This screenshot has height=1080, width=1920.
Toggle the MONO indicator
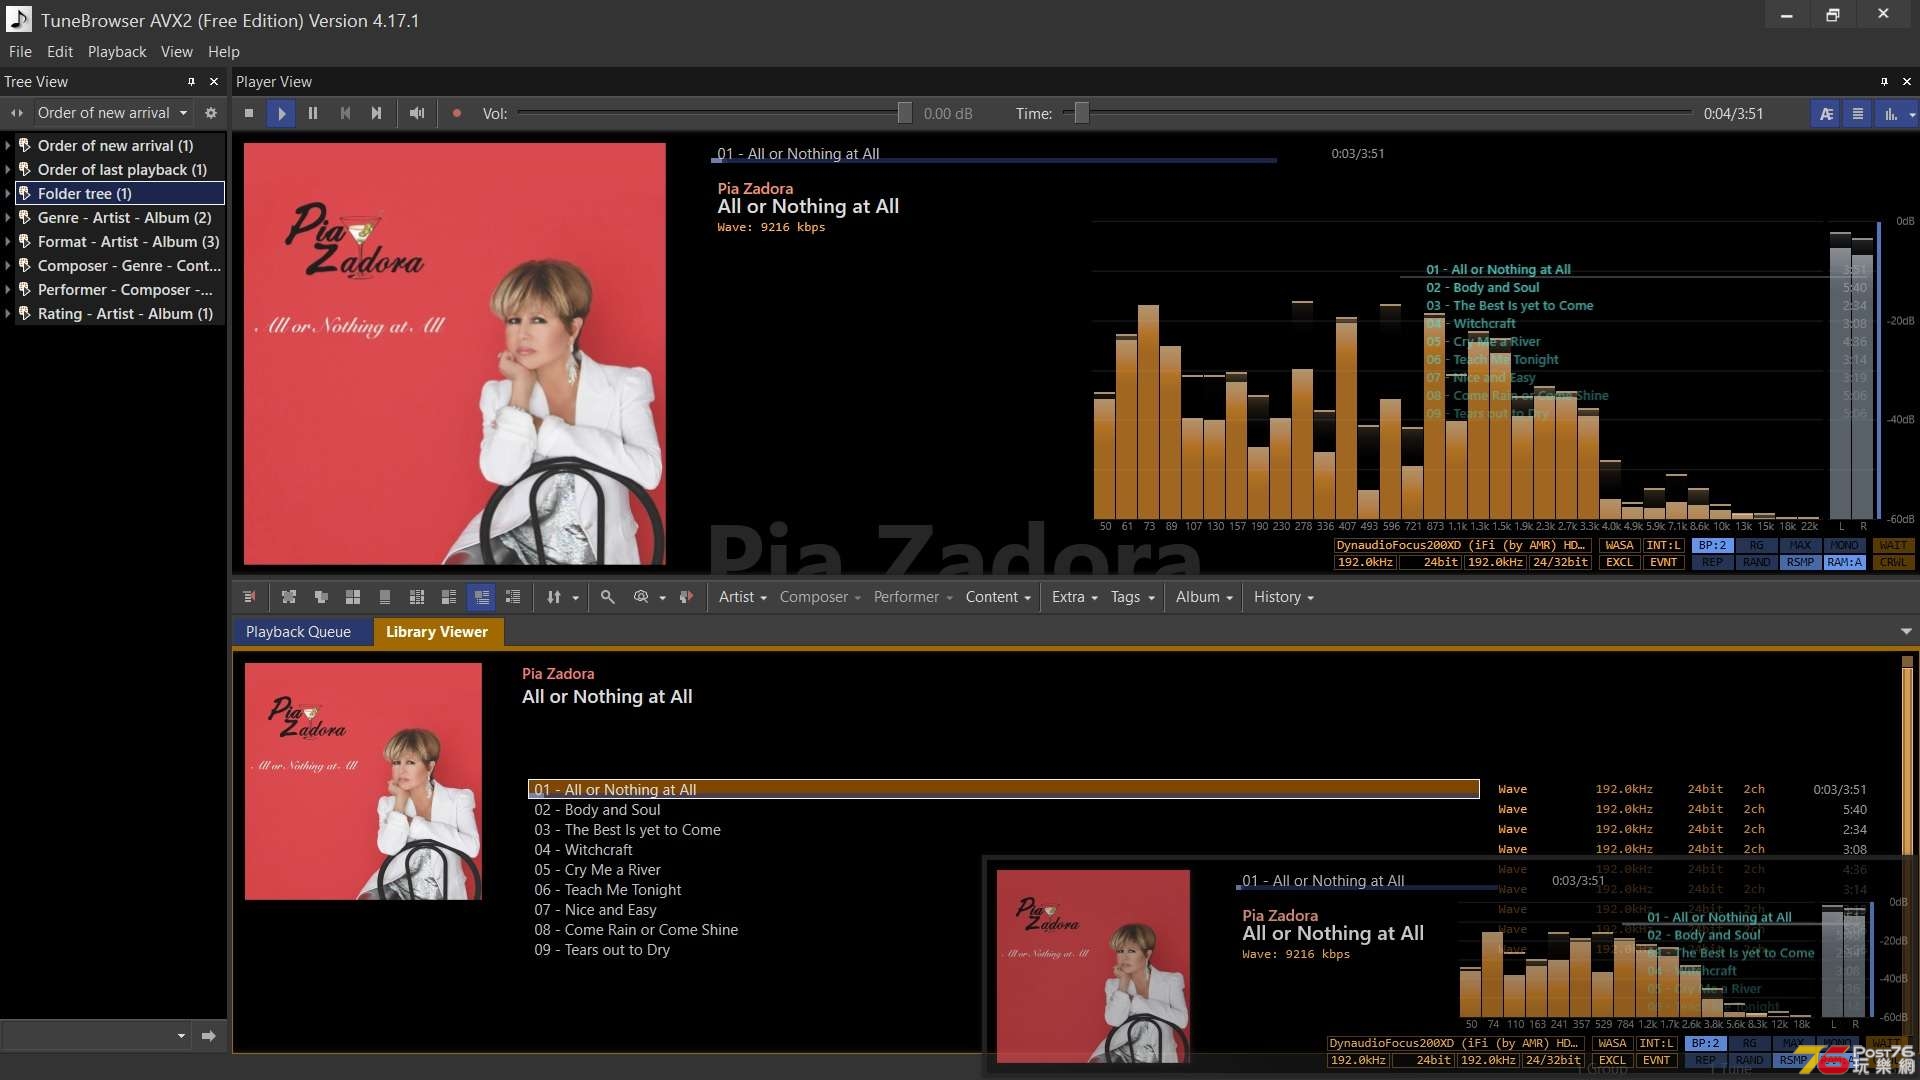point(1844,546)
